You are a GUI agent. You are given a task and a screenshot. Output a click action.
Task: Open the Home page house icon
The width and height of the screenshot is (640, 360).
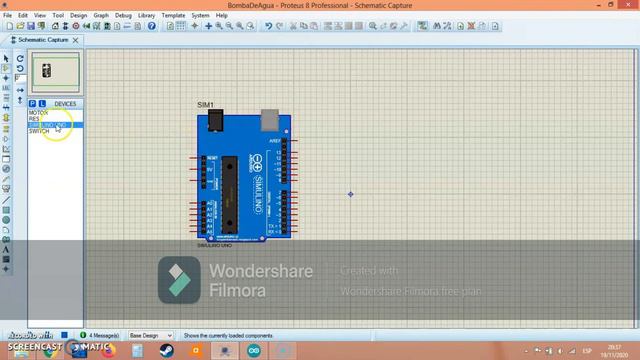(55, 26)
